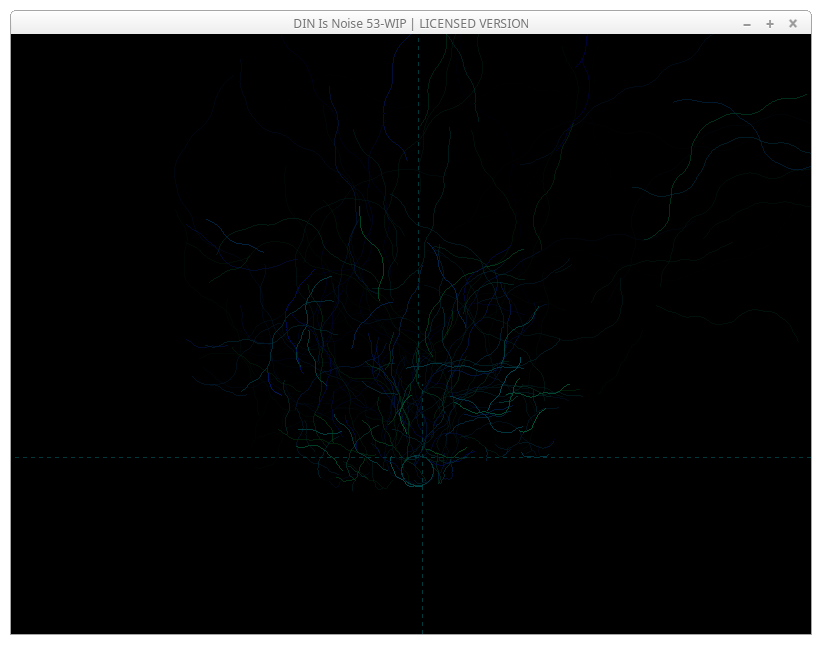Screen dimensions: 822x645
Task: Maximize the DIN Is Noise window
Action: click(770, 23)
